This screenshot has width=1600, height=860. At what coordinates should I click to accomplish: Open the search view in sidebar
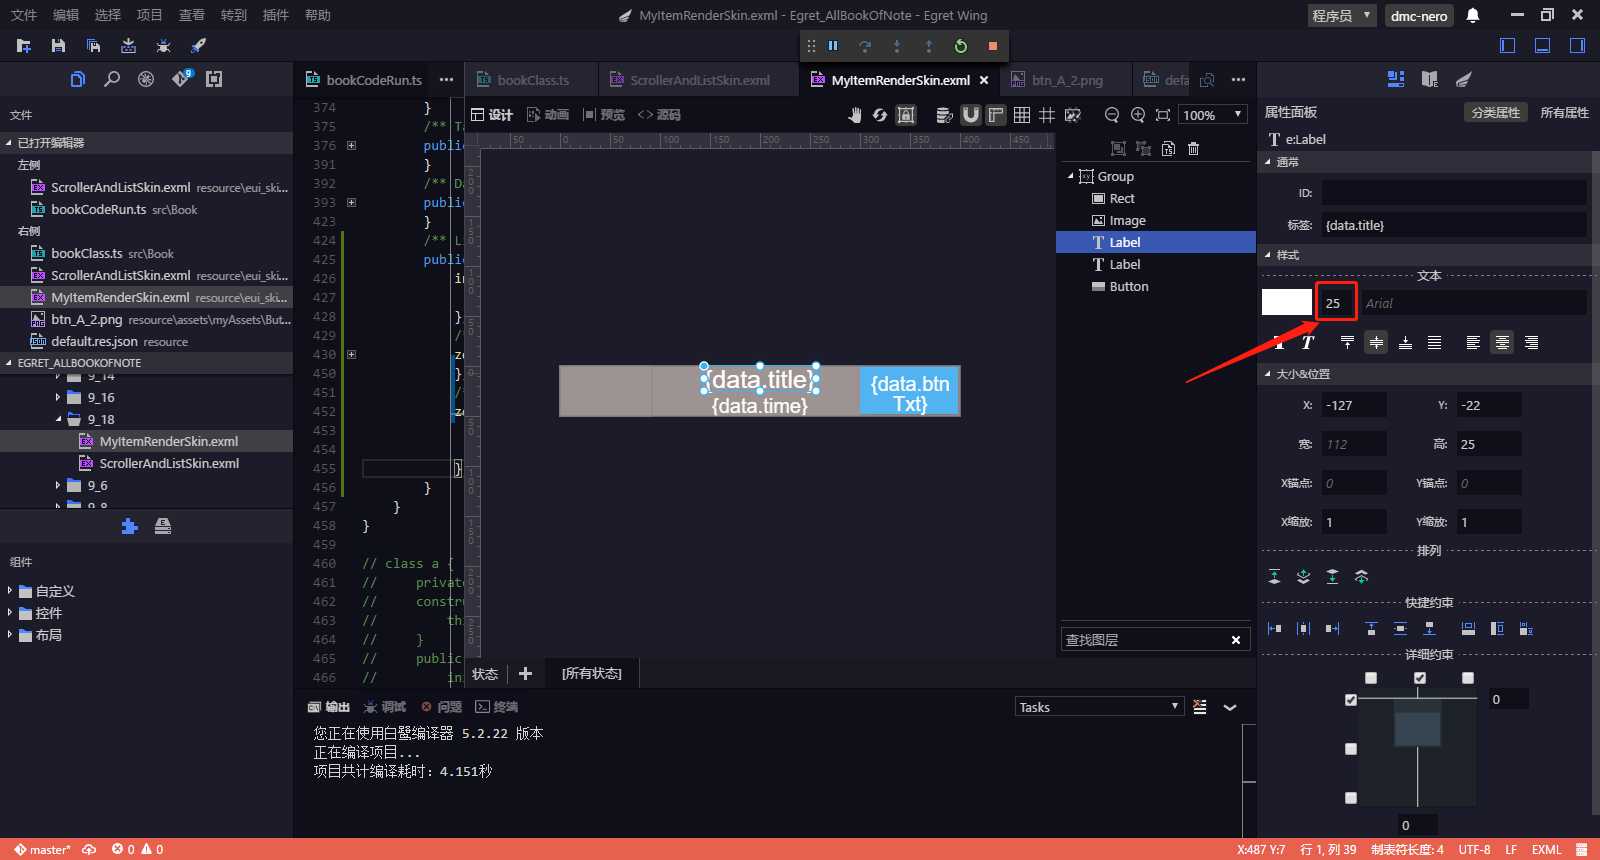tap(112, 79)
